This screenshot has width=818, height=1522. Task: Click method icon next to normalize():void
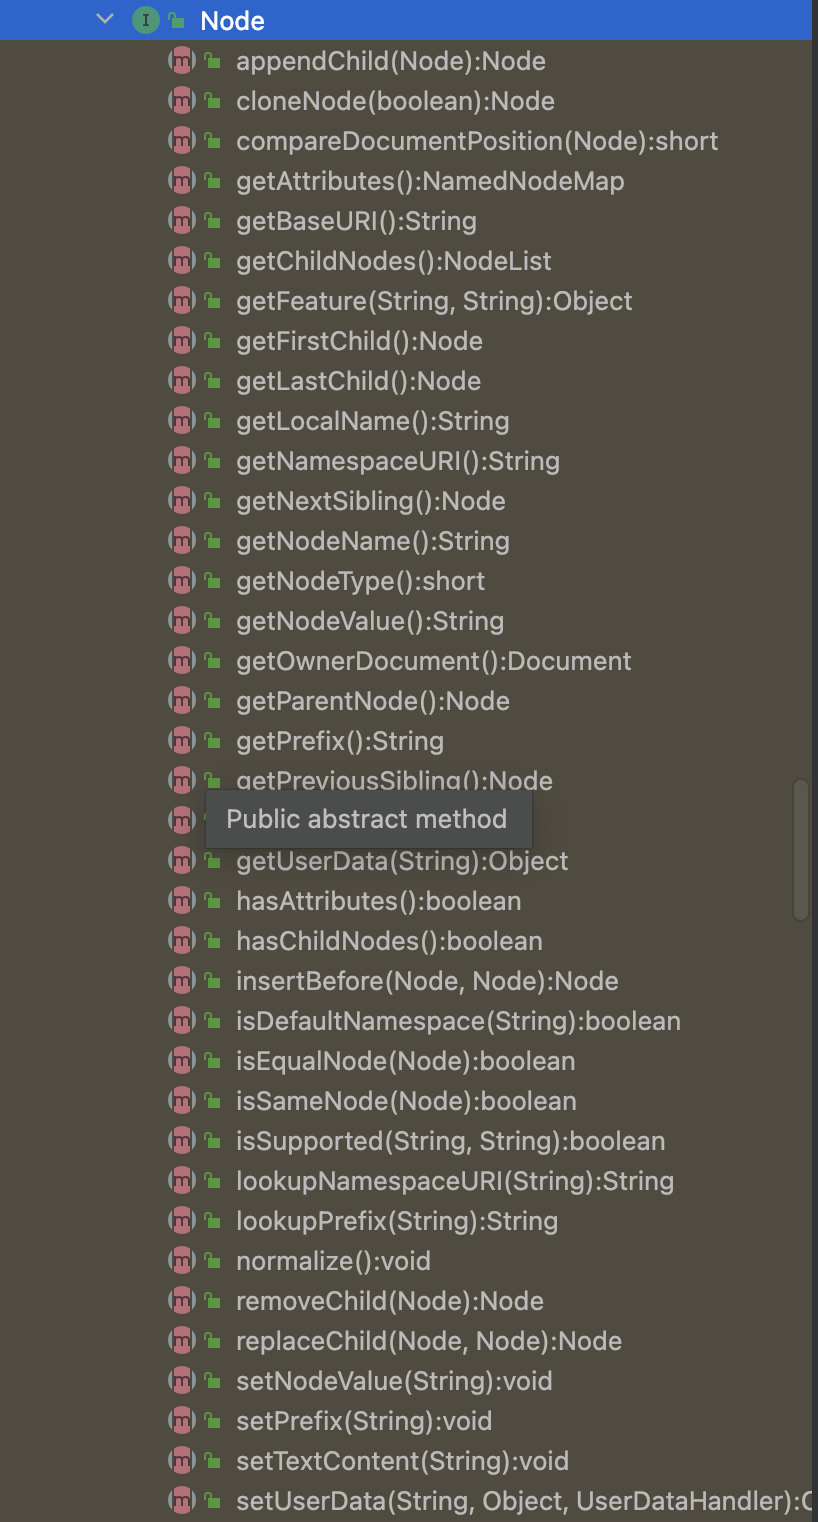[181, 1261]
